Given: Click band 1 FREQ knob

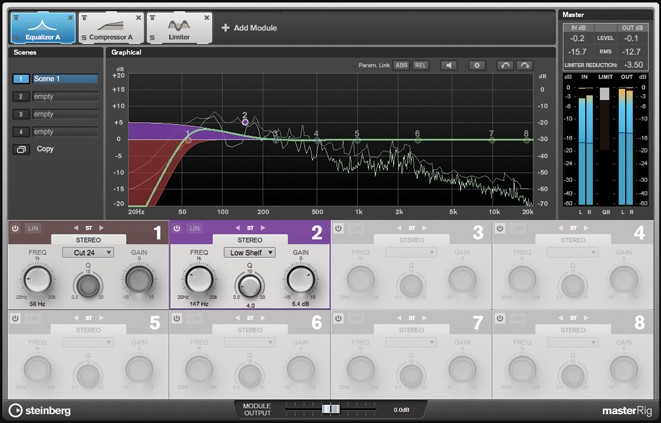Looking at the screenshot, I should [x=38, y=279].
